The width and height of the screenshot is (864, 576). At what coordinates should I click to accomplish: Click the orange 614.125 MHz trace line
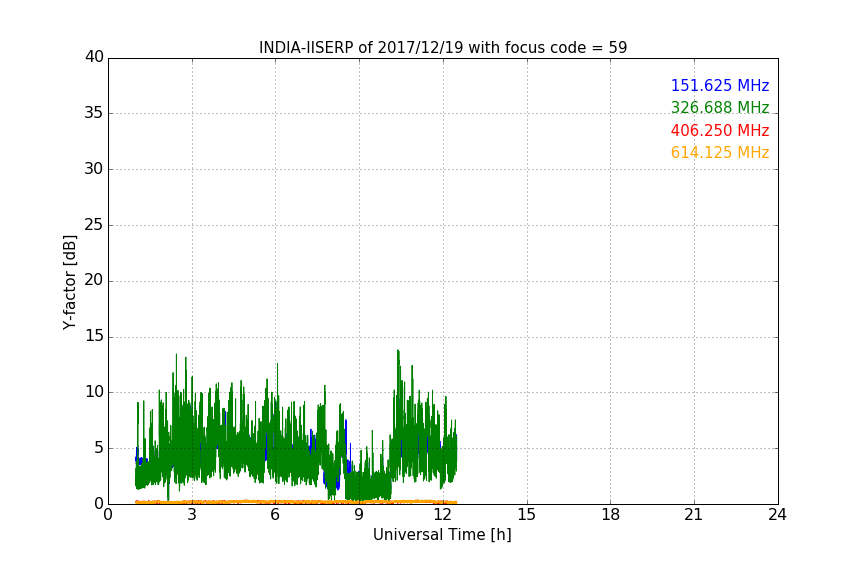(x=296, y=502)
